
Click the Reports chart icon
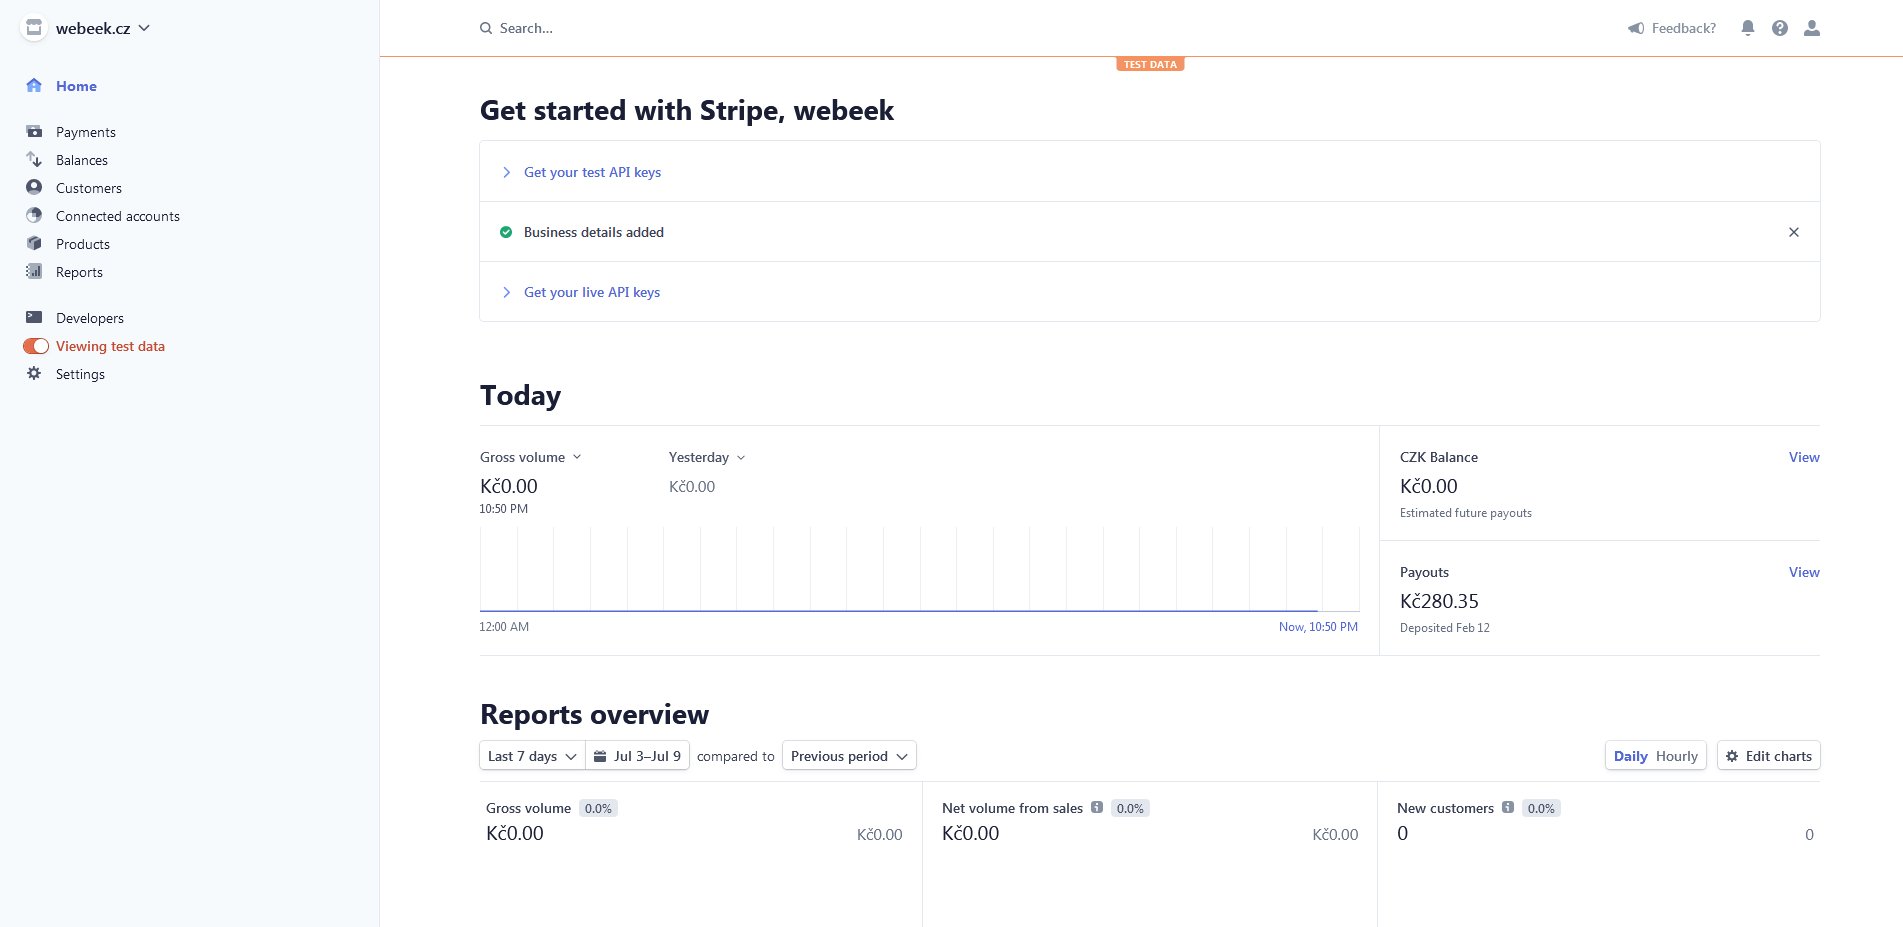[34, 271]
